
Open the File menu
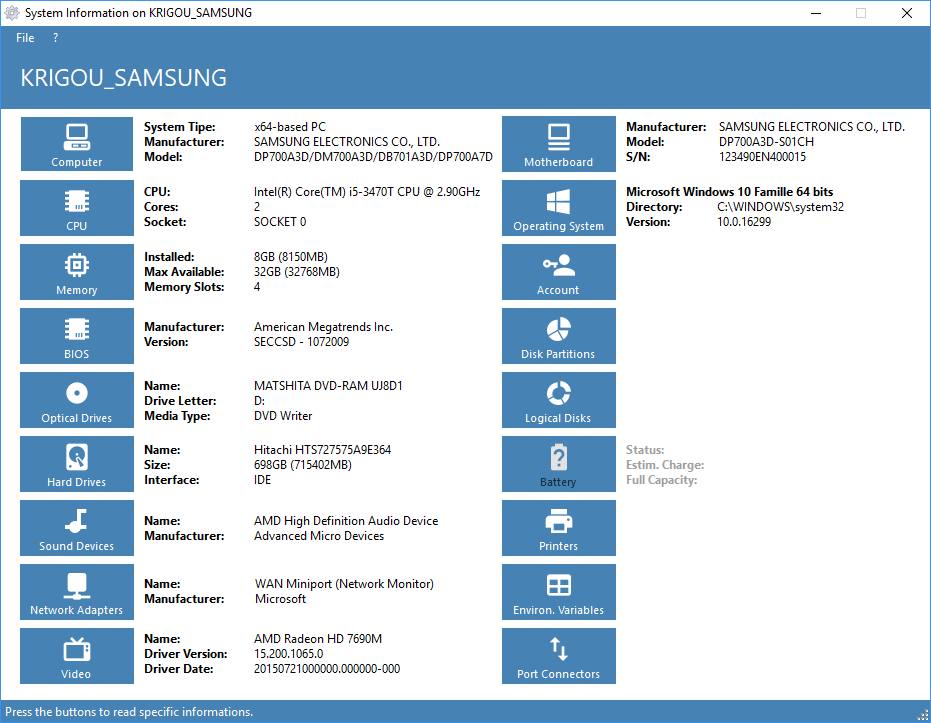pyautogui.click(x=25, y=38)
